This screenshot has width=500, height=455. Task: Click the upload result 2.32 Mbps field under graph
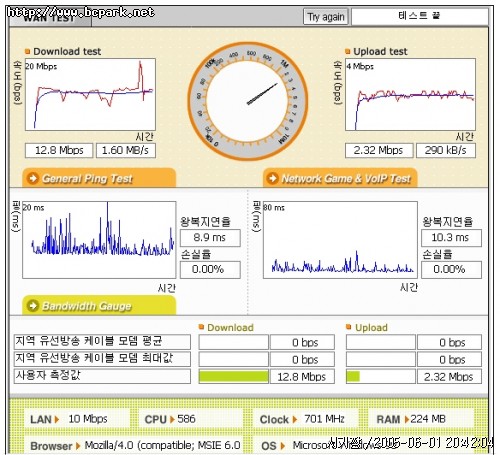click(379, 150)
